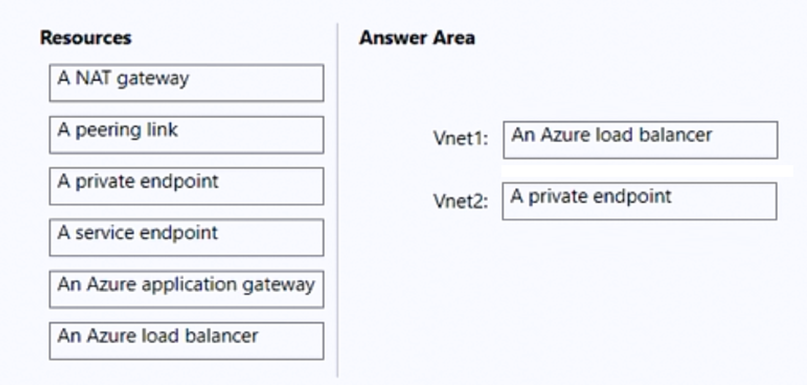
Task: Click the private endpoint text in Vnet2 box
Action: coord(591,197)
